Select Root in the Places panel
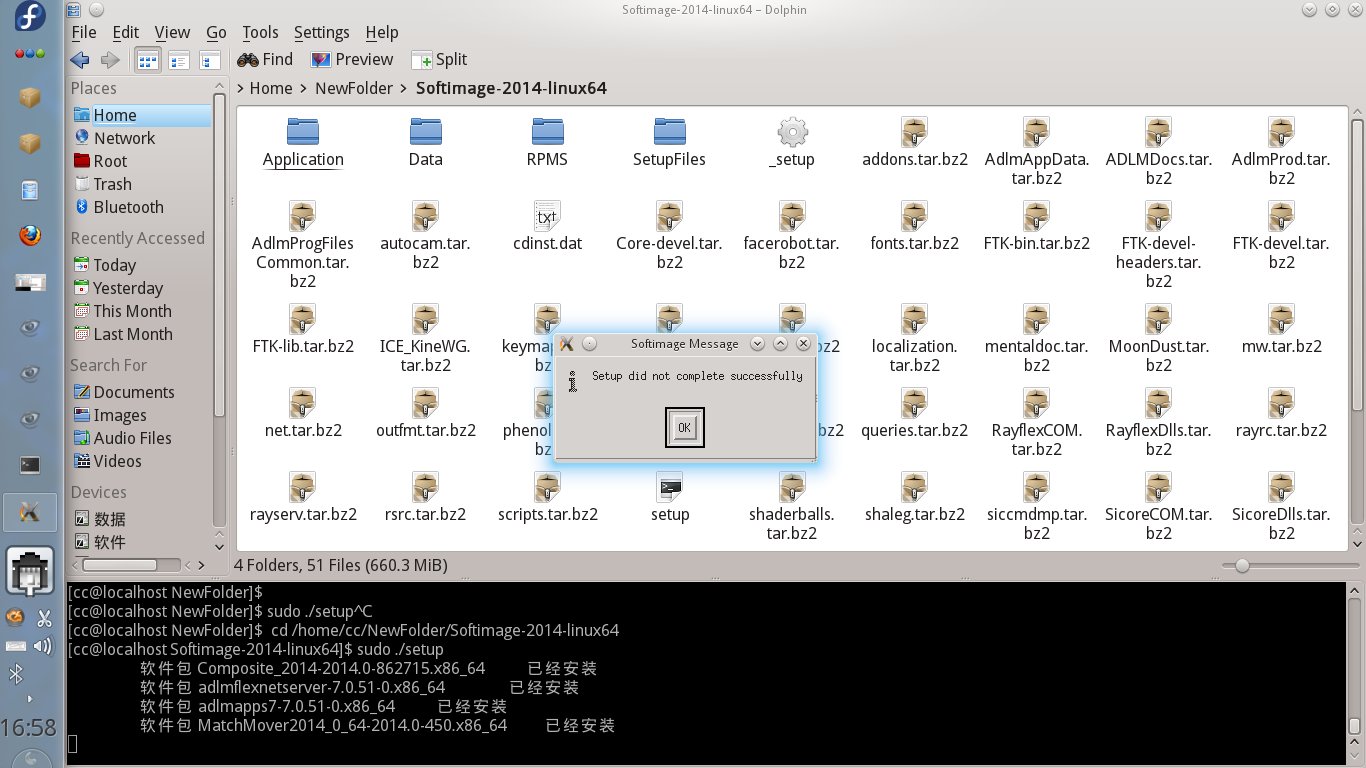The image size is (1366, 768). (x=140, y=161)
